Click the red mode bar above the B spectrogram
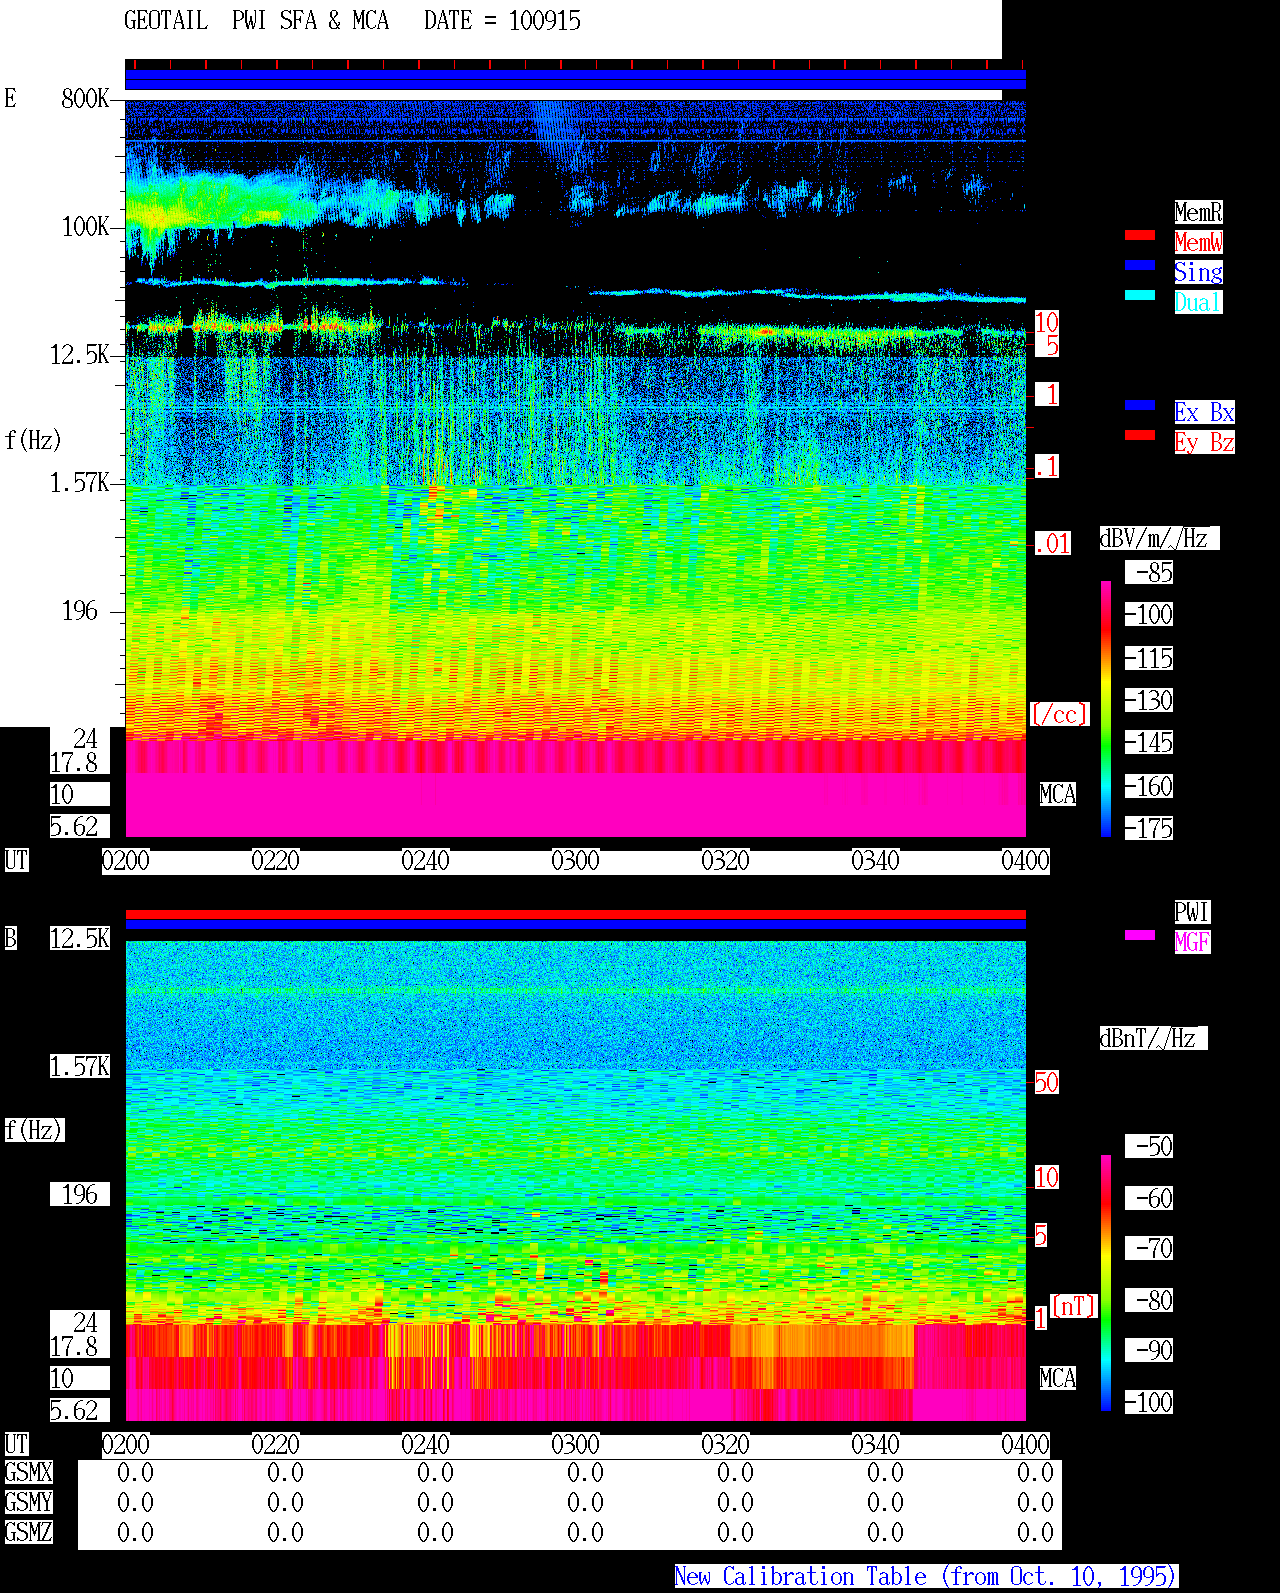The width and height of the screenshot is (1280, 1593). coord(575,914)
